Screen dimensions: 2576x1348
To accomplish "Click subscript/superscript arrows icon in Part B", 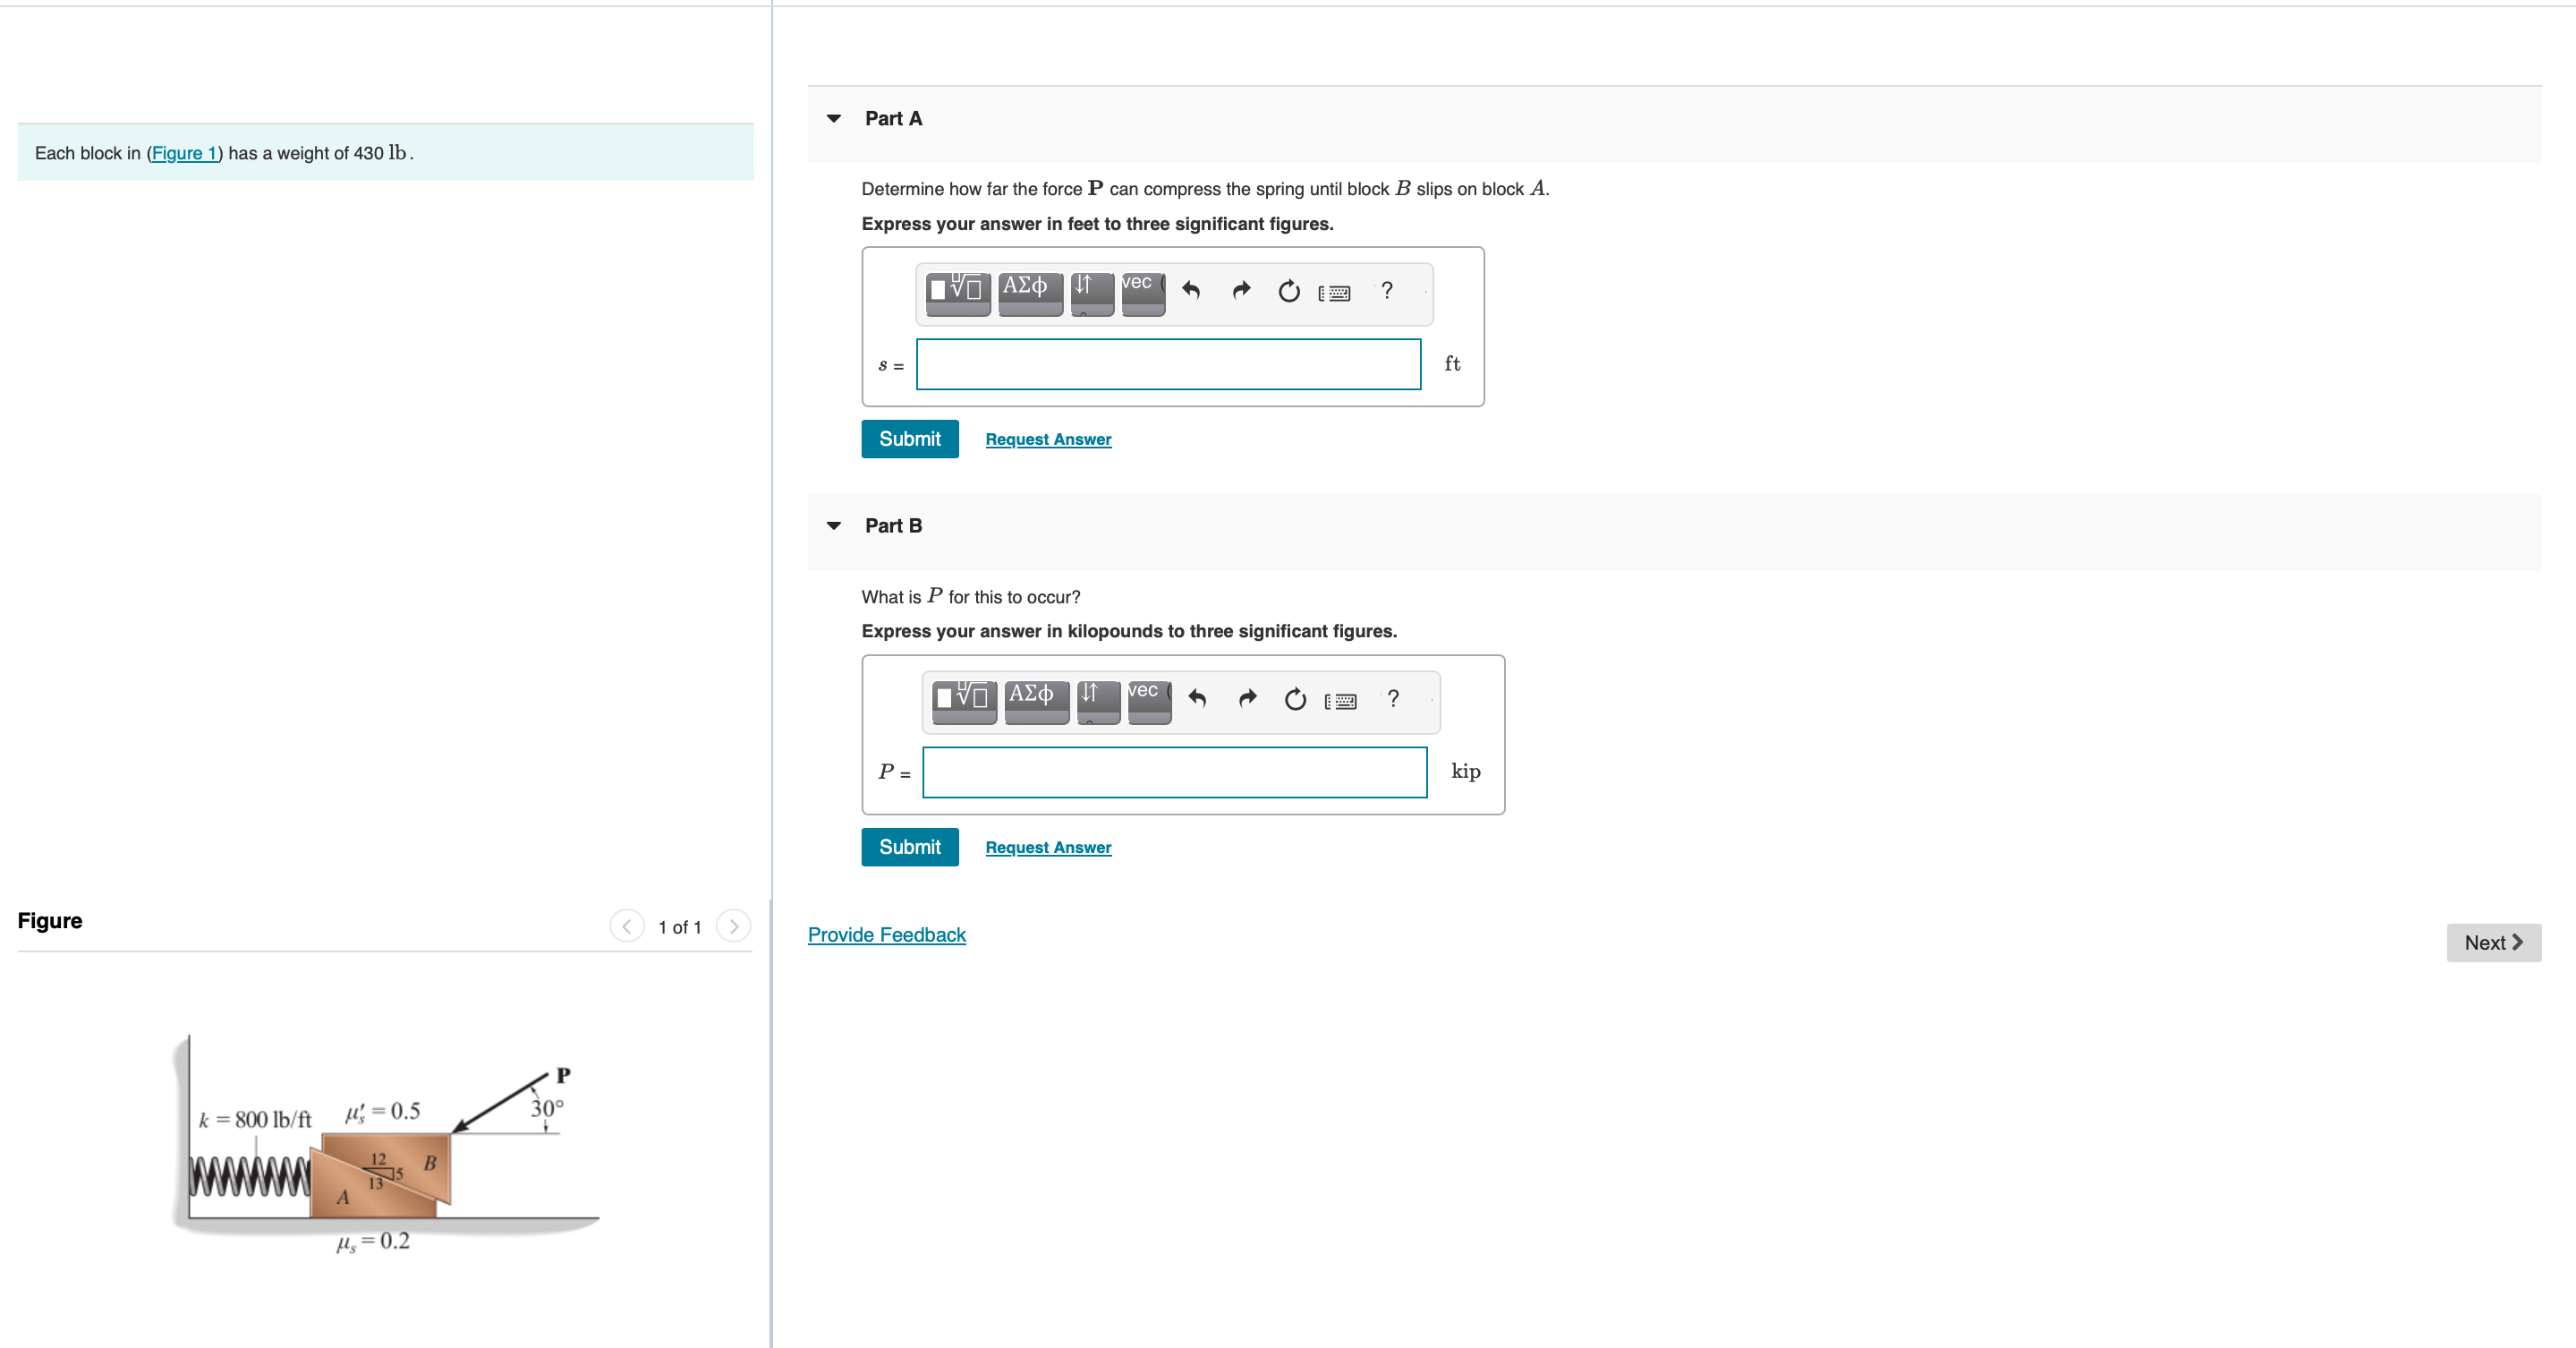I will click(1097, 699).
